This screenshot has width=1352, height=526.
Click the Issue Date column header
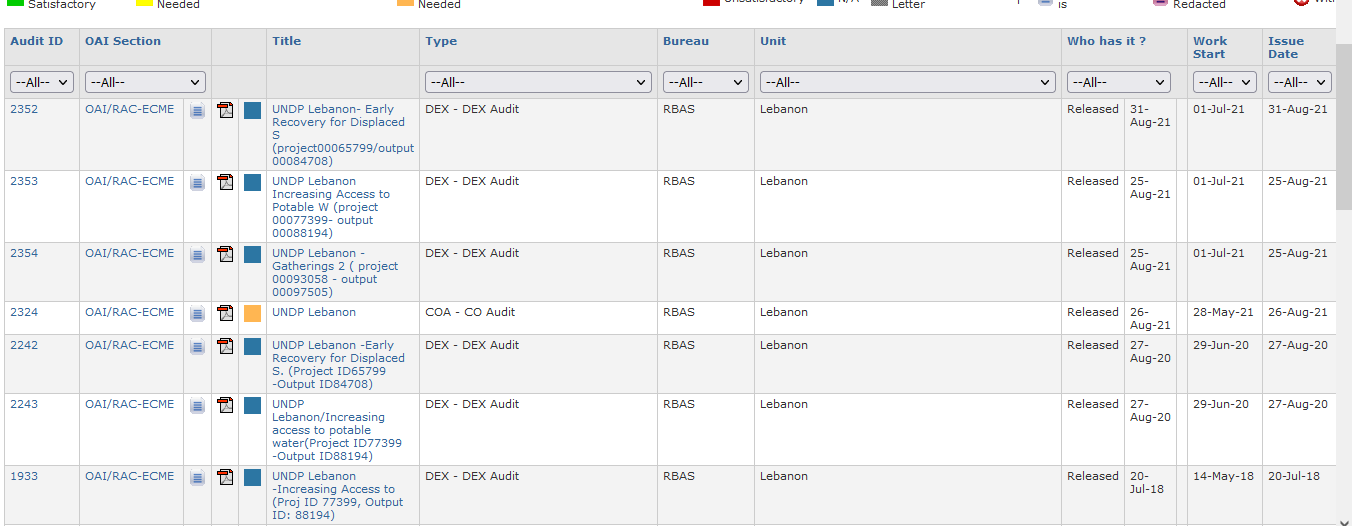[1286, 47]
